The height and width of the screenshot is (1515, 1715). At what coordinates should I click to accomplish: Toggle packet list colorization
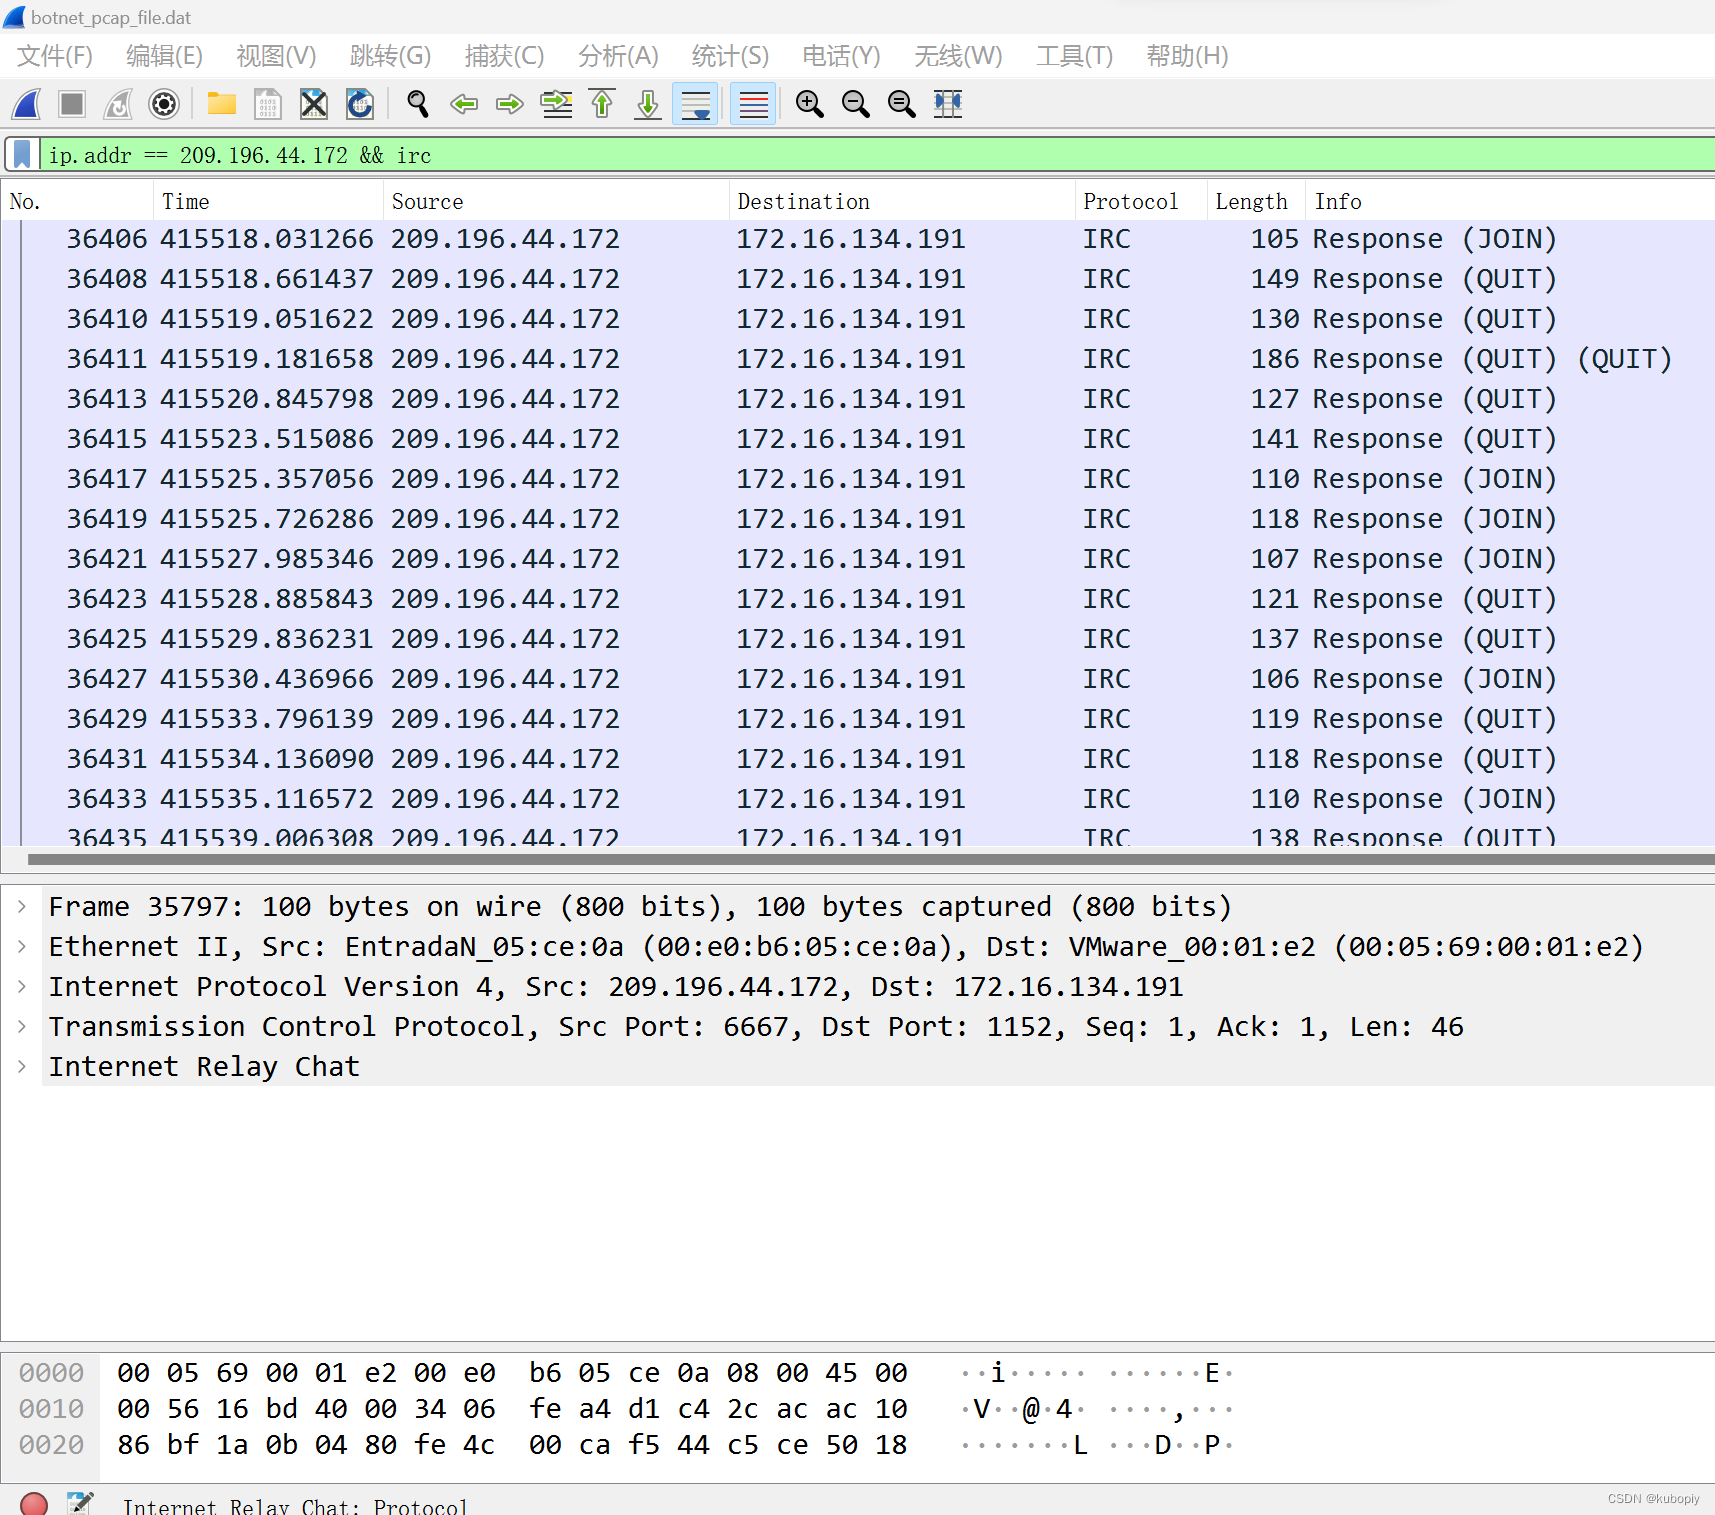tap(753, 104)
